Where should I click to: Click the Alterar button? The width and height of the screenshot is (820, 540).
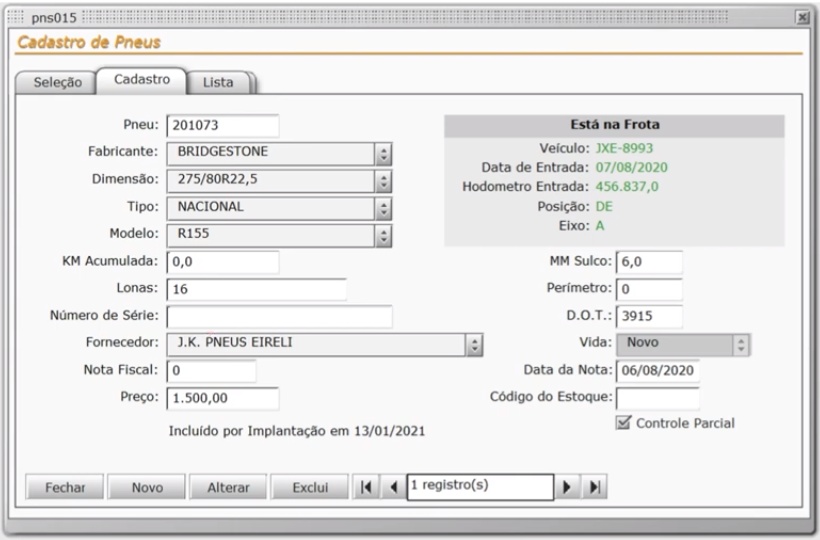(228, 487)
